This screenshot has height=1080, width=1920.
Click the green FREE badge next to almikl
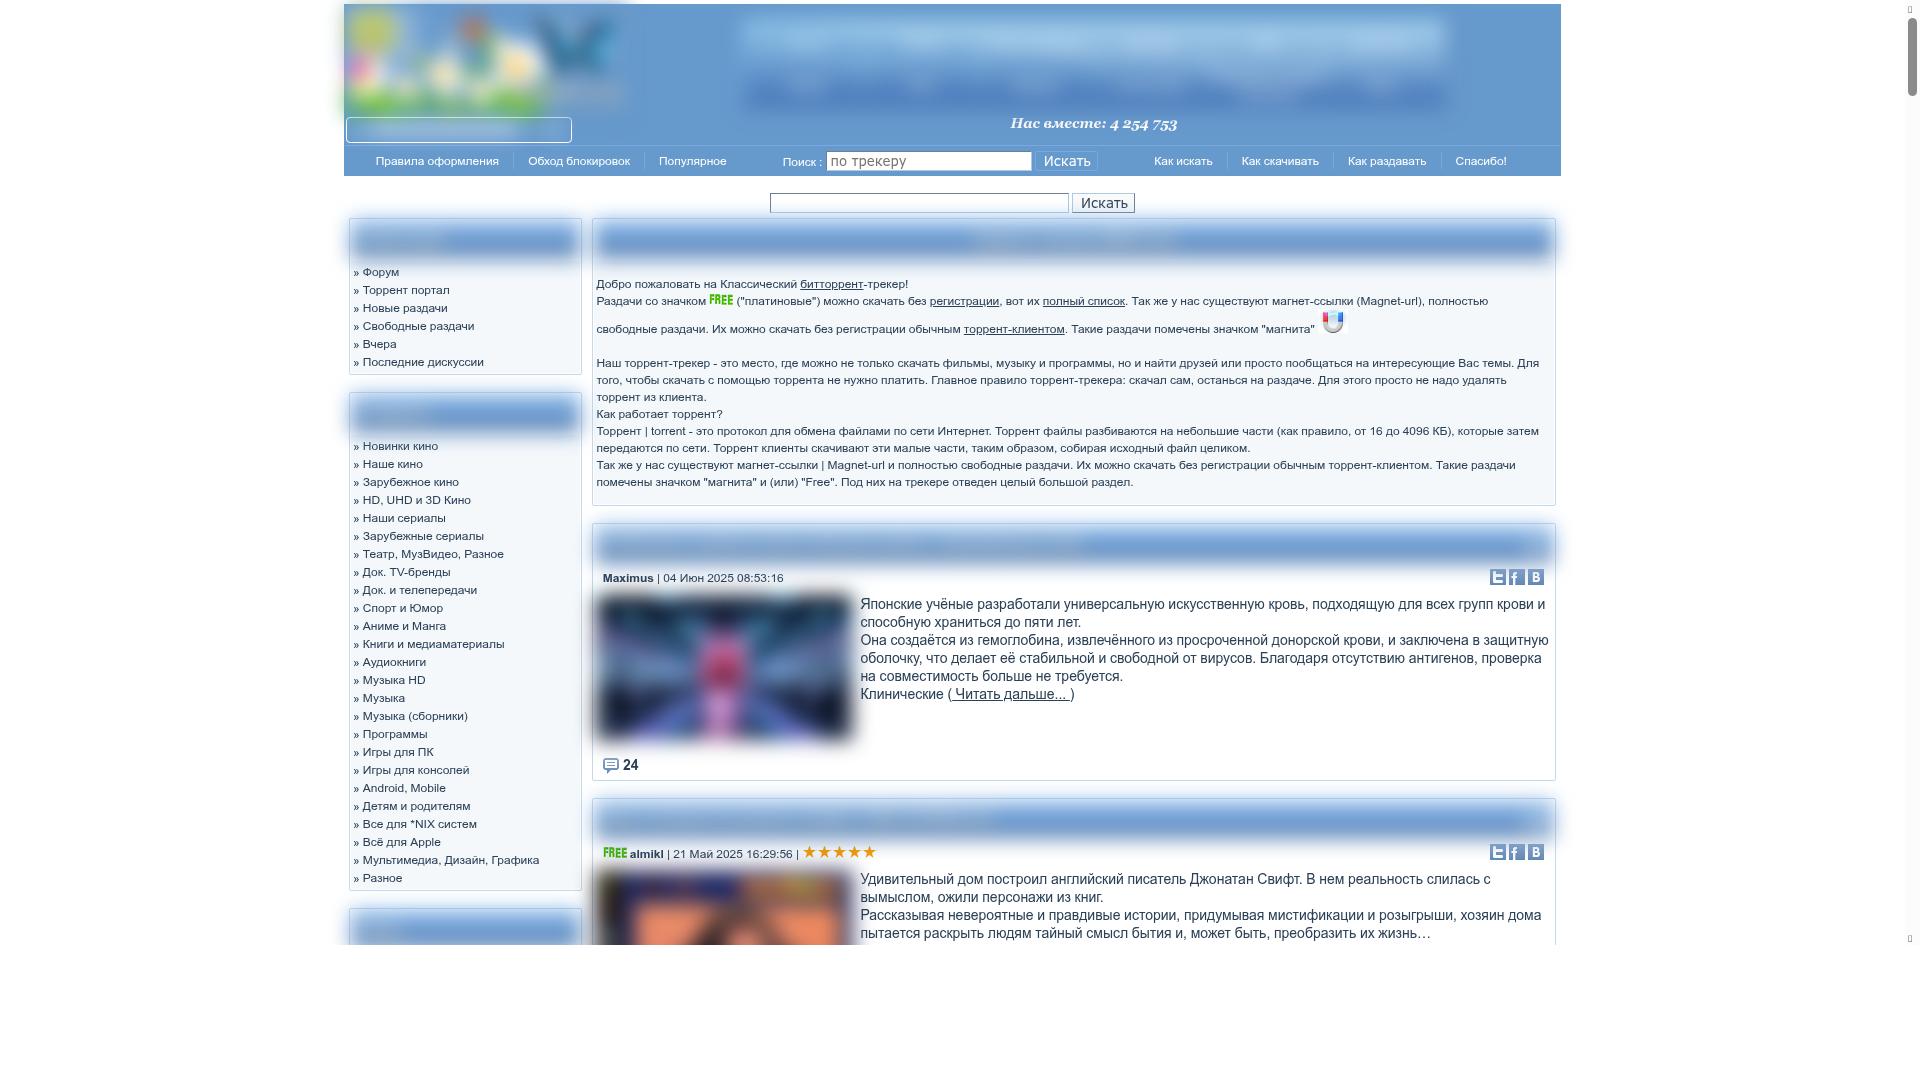tap(614, 853)
